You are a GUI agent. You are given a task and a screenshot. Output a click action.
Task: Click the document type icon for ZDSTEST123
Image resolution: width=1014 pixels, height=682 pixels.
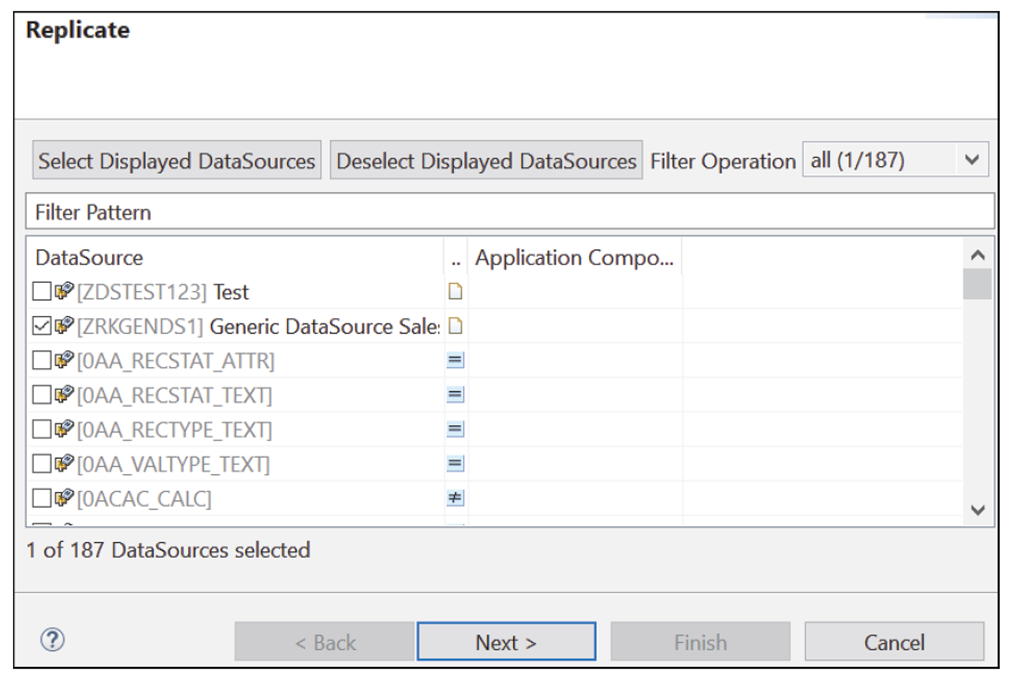tap(453, 291)
